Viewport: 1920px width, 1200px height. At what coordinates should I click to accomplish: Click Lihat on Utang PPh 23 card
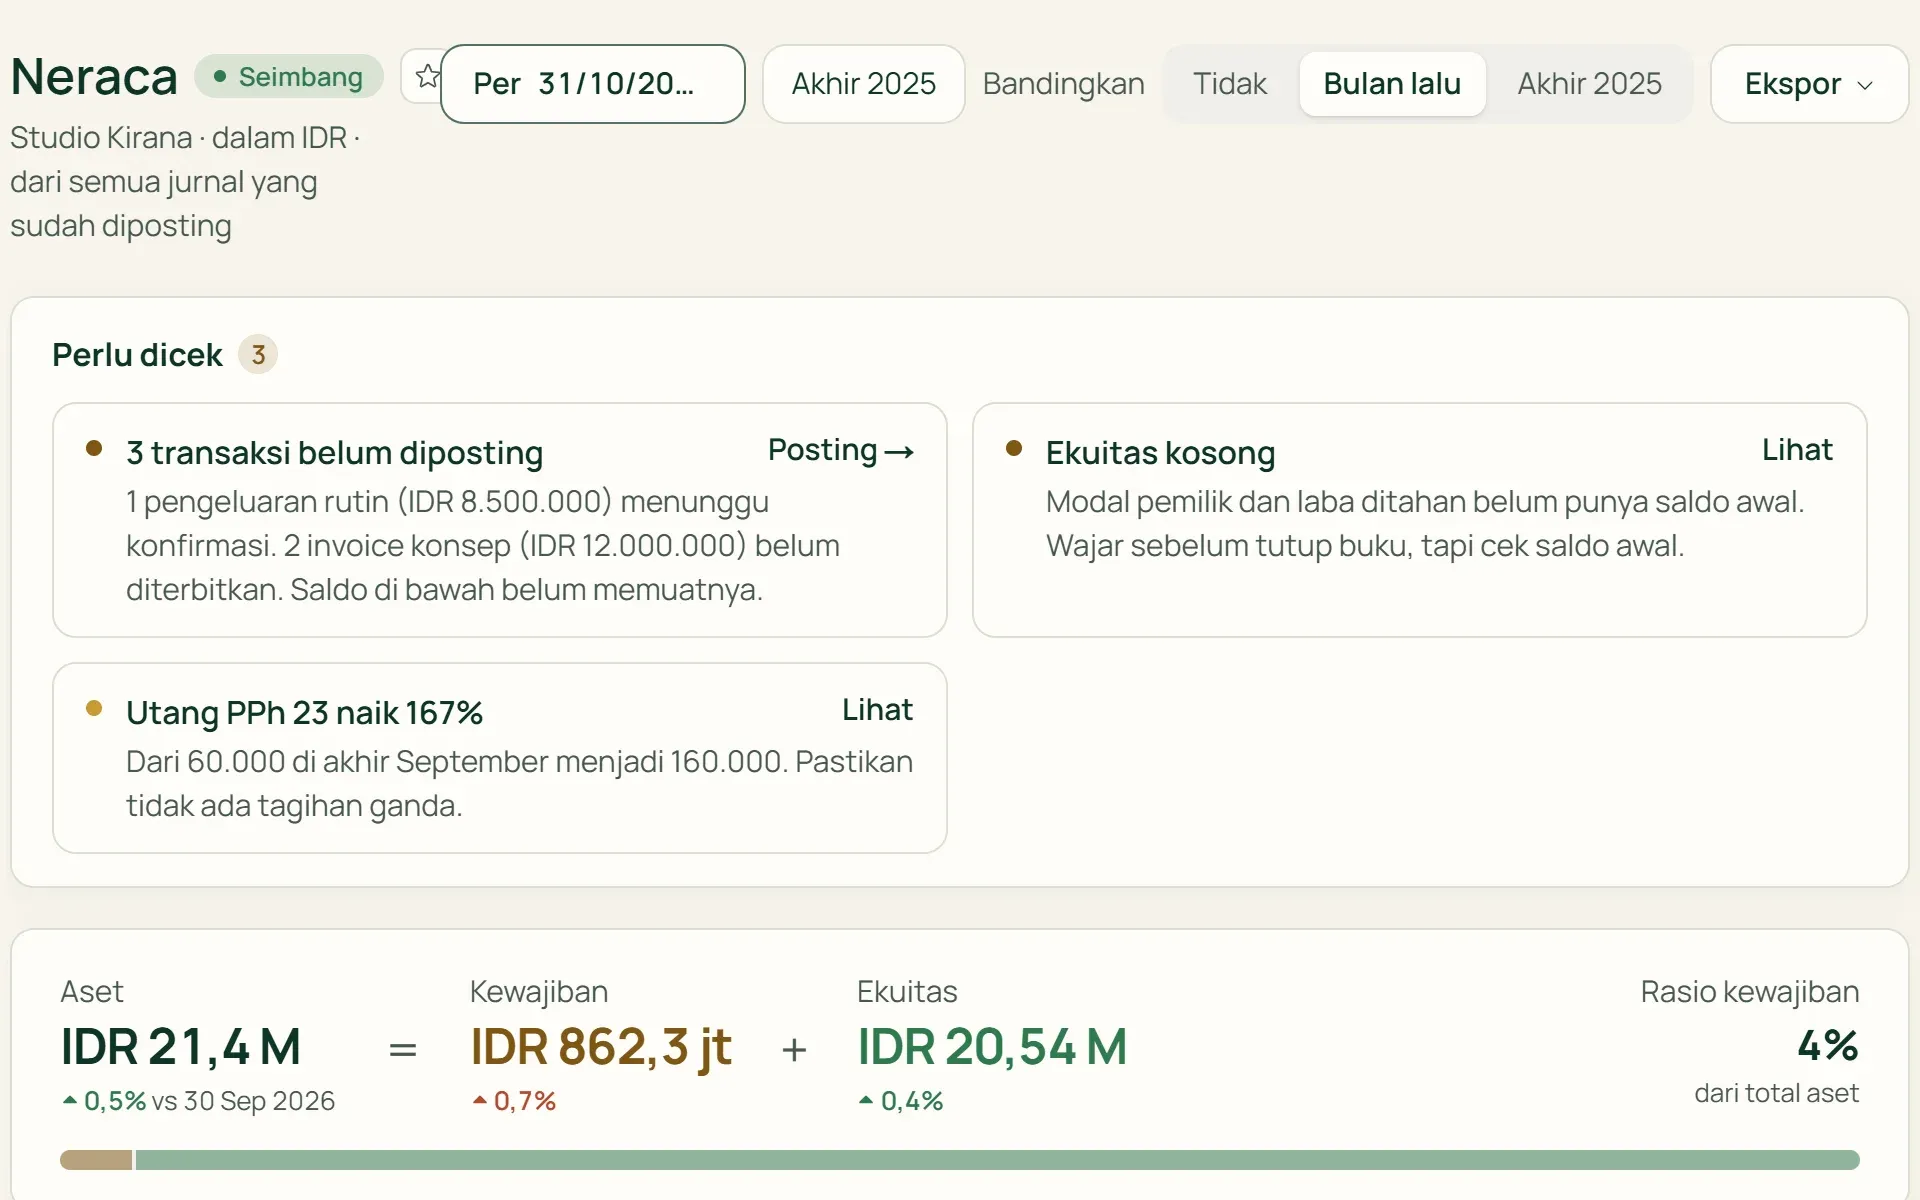pyautogui.click(x=877, y=710)
